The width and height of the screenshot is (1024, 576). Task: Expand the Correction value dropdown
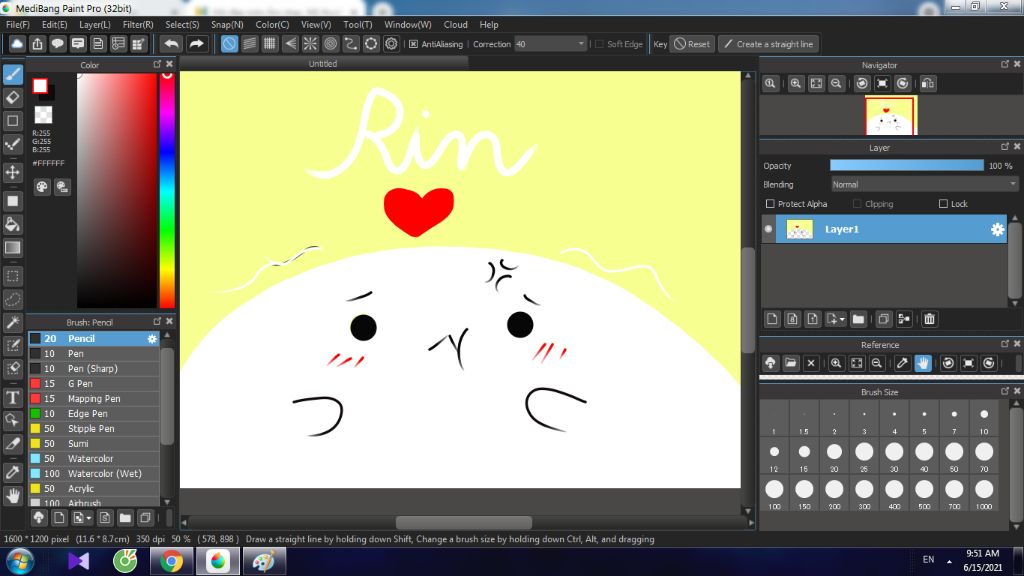581,44
